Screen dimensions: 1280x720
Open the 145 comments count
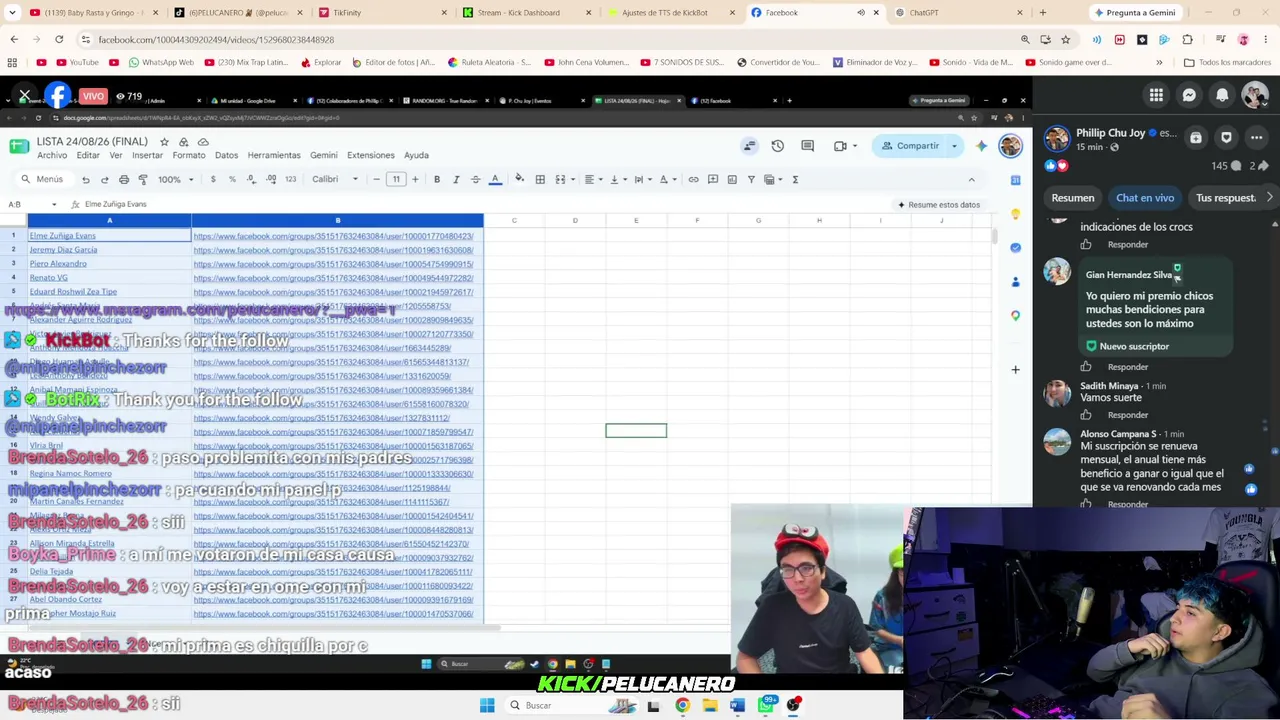click(x=1226, y=166)
